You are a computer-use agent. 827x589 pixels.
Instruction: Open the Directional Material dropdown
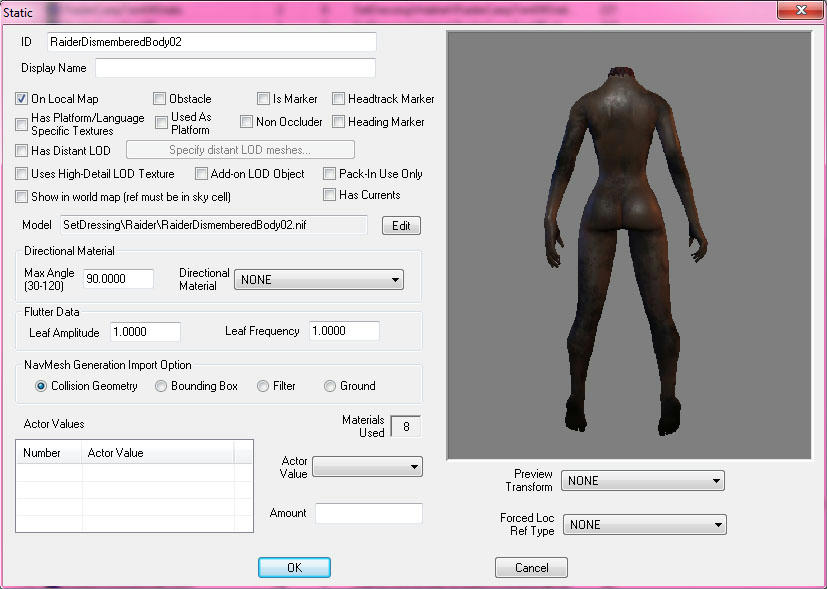click(319, 279)
